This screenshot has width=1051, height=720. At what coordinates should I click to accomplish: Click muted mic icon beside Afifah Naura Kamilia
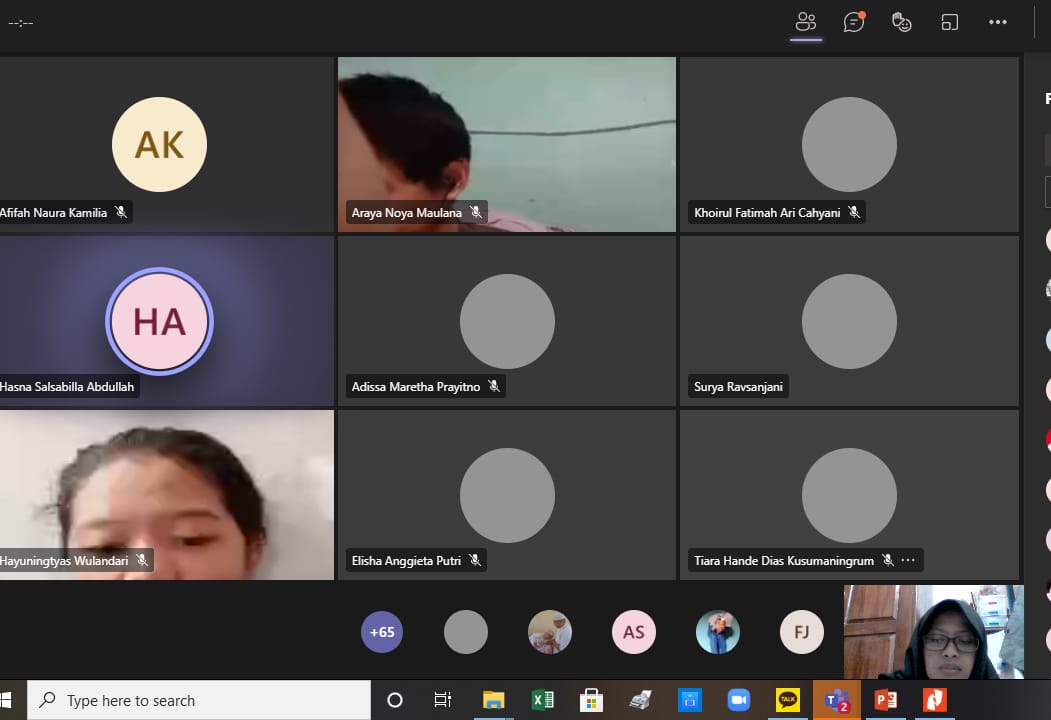click(x=121, y=212)
